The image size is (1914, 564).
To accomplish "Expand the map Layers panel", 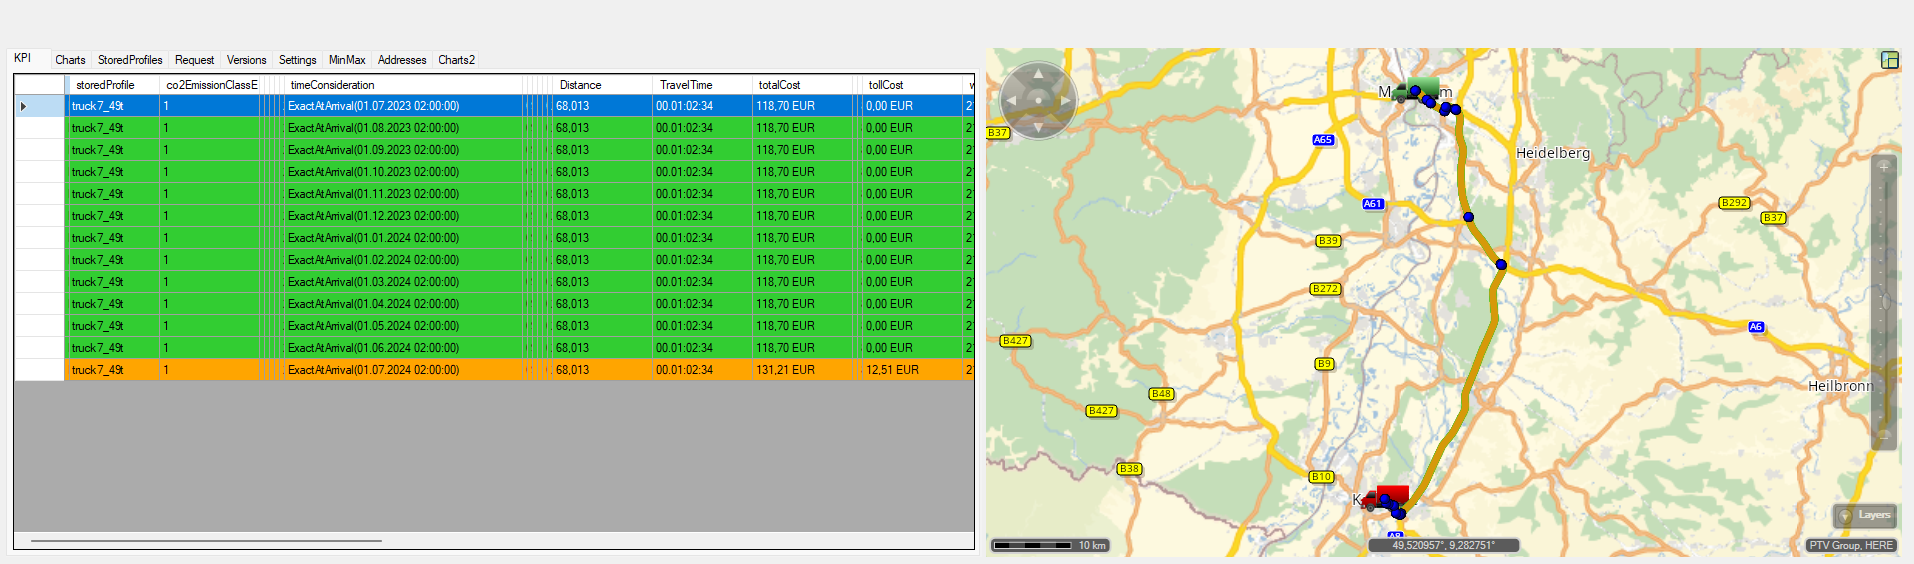I will point(1865,516).
